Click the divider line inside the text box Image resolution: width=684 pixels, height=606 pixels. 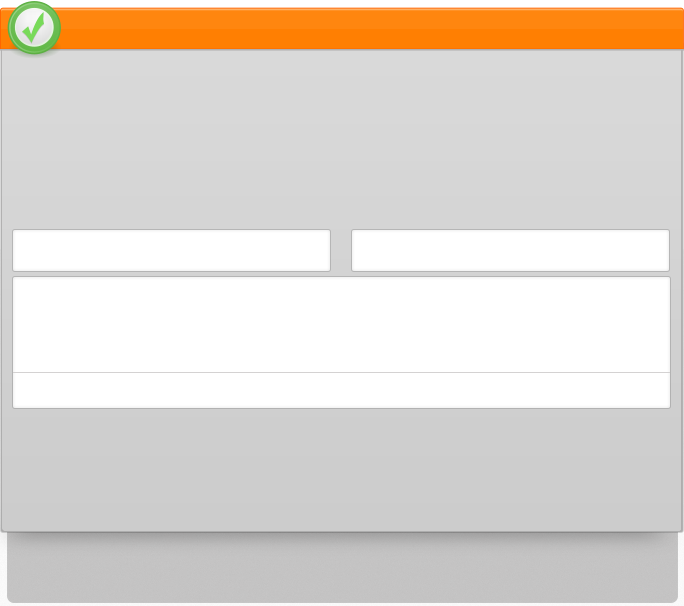click(x=342, y=373)
